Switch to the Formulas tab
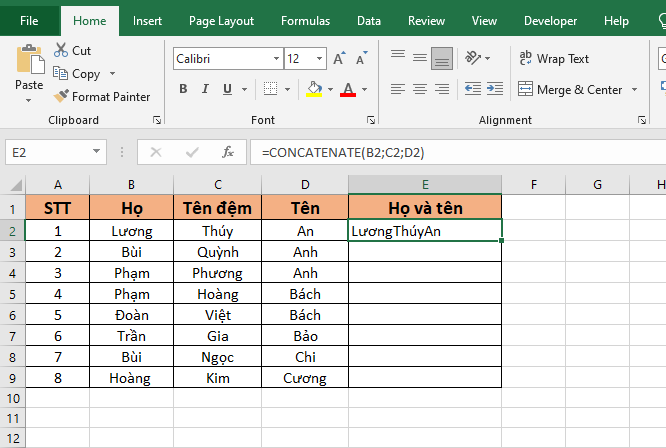Screen dimensions: 666x448 (305, 20)
